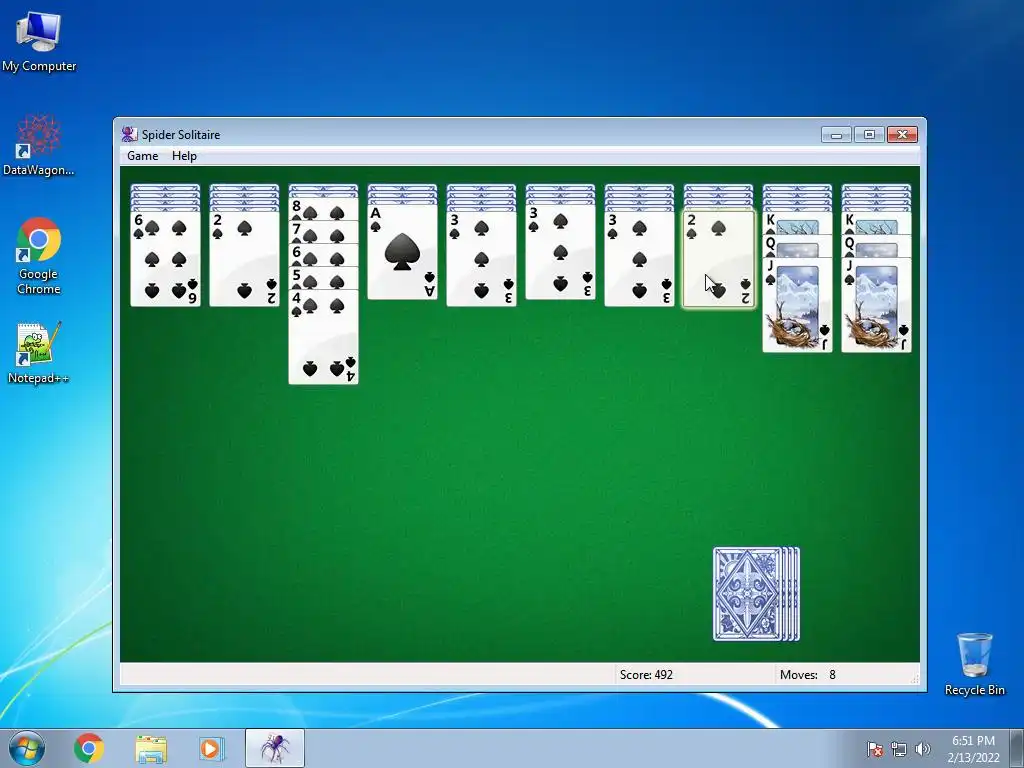The image size is (1024, 768).
Task: Open Windows Explorer from taskbar
Action: 151,748
